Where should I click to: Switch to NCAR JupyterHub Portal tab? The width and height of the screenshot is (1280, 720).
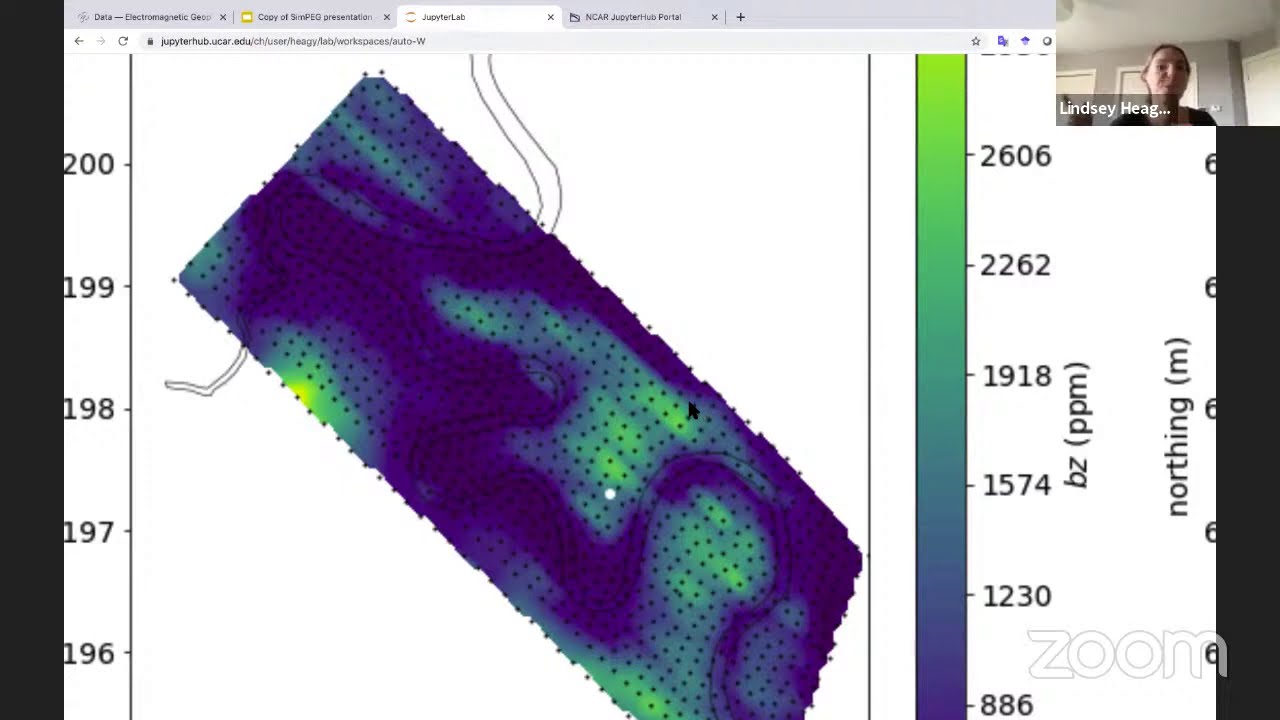pos(642,17)
